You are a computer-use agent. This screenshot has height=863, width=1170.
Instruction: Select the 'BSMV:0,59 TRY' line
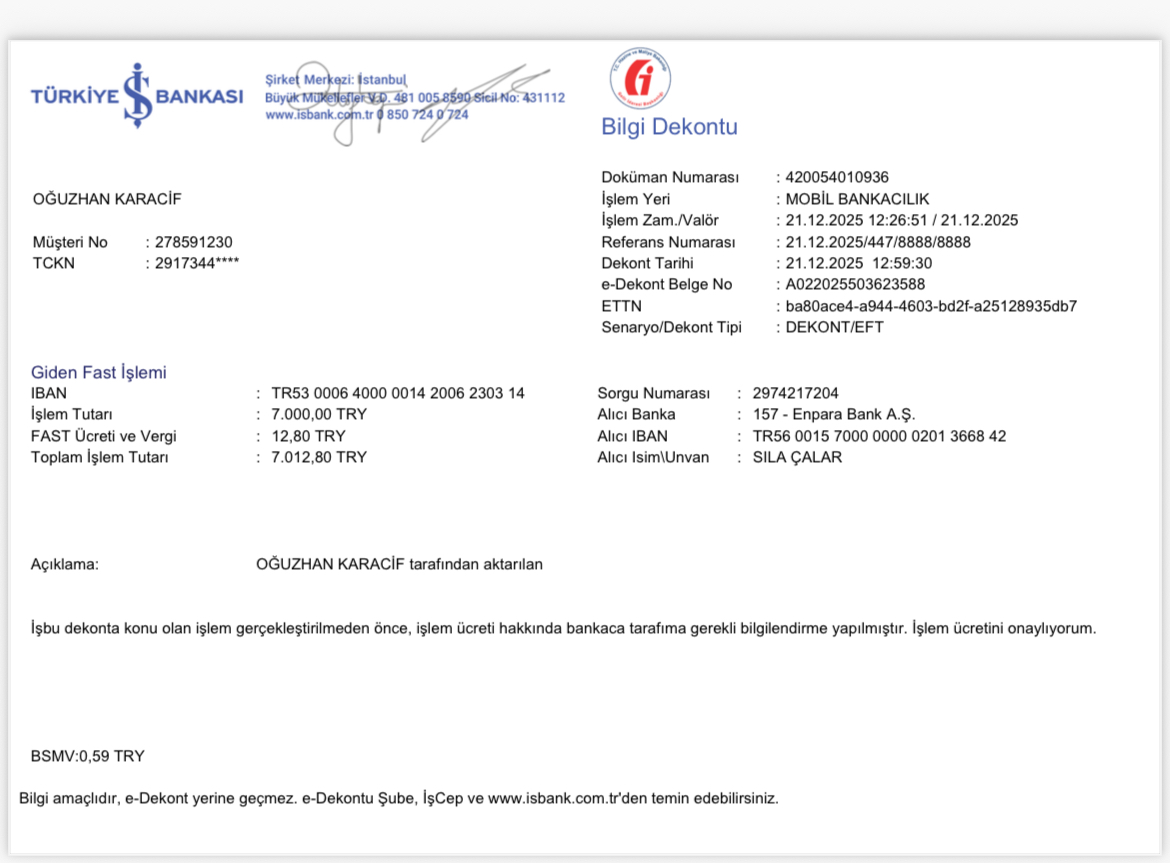pos(87,756)
